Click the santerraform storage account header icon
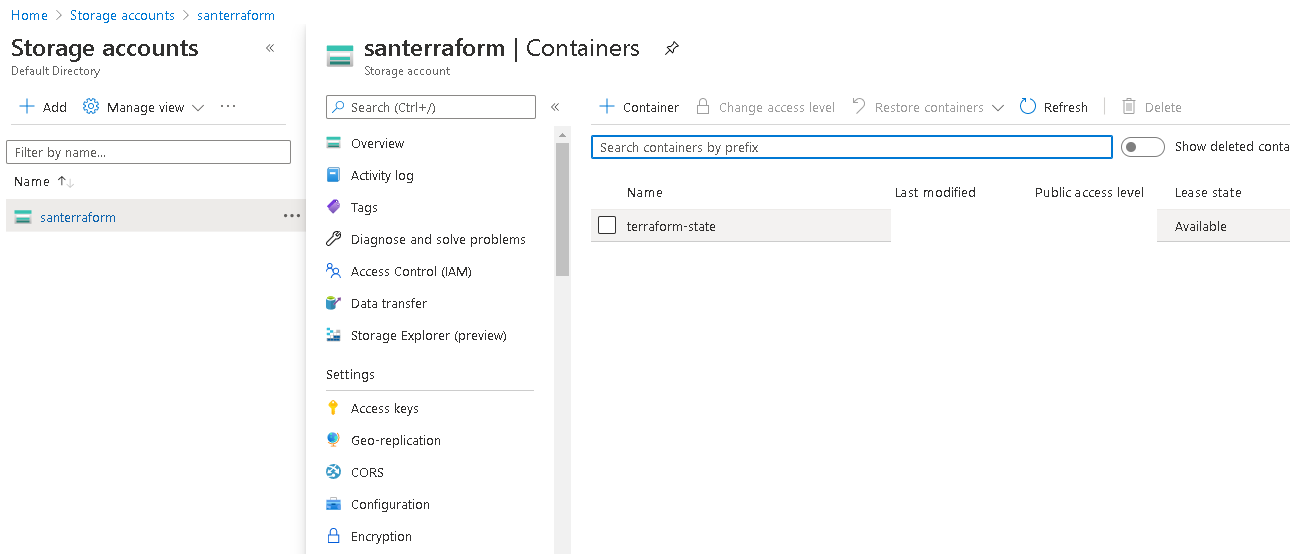The image size is (1290, 554). pos(340,56)
